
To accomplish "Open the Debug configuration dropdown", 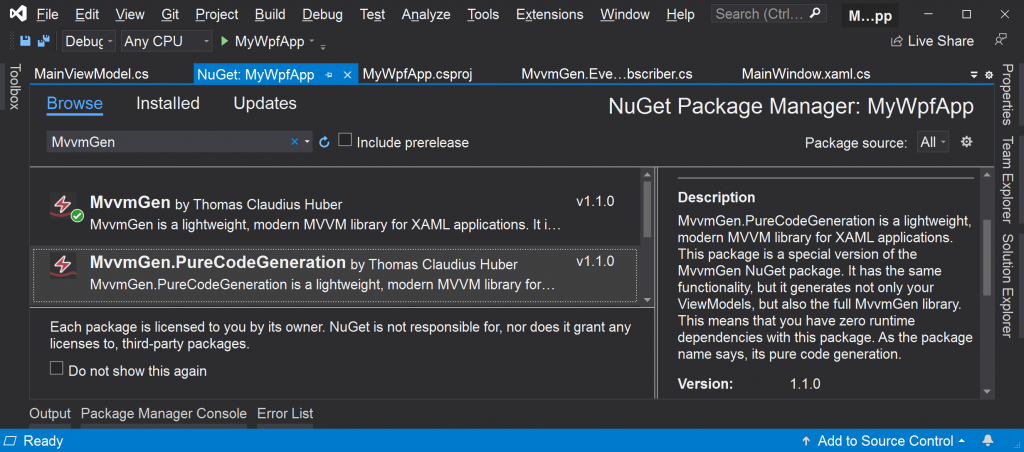I will point(89,41).
